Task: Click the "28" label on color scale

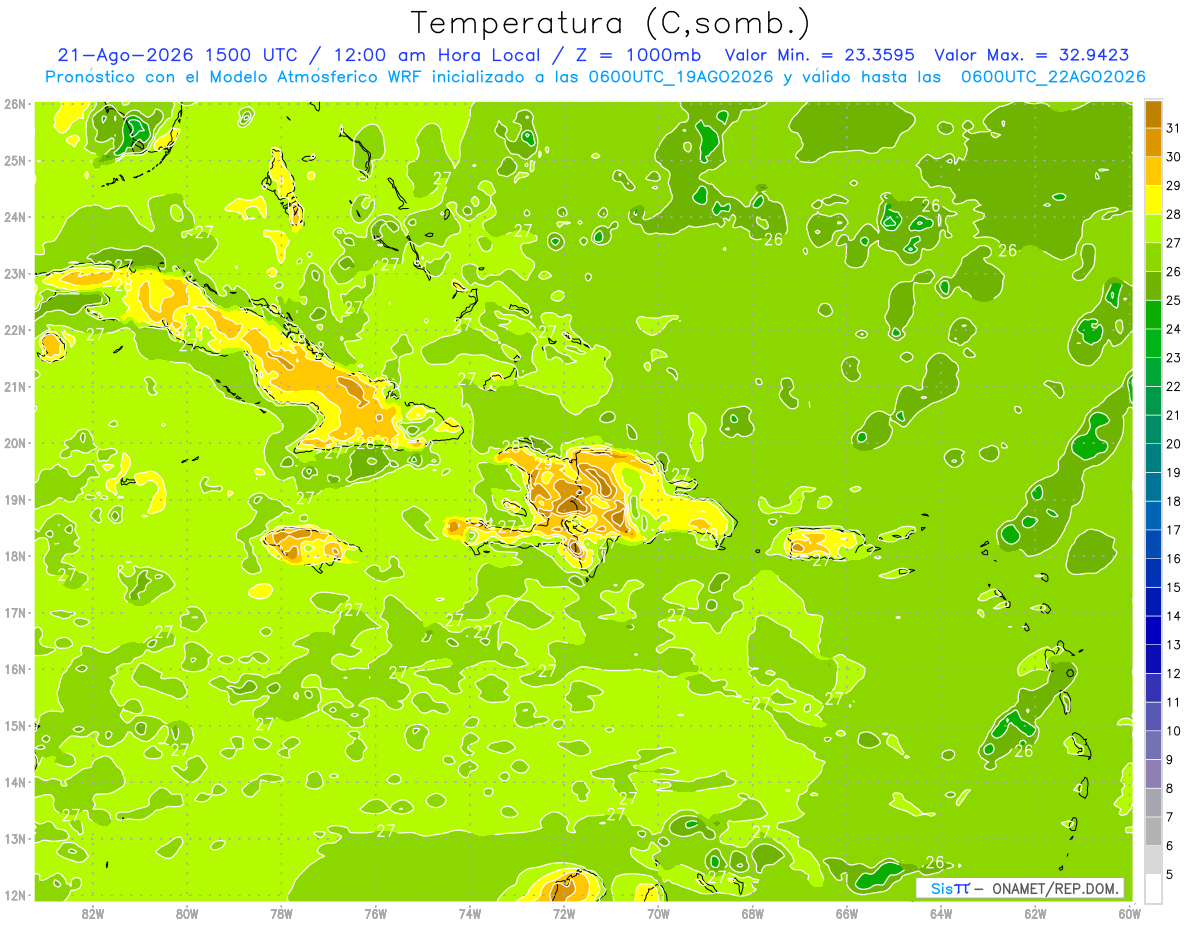Action: (1174, 214)
